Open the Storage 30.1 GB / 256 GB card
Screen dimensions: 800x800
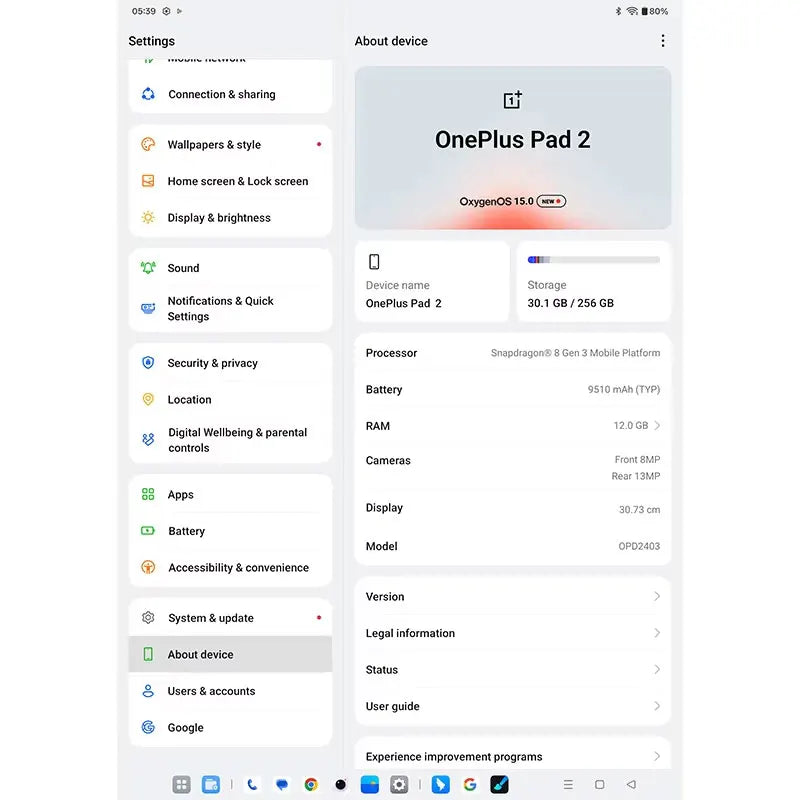(x=594, y=282)
